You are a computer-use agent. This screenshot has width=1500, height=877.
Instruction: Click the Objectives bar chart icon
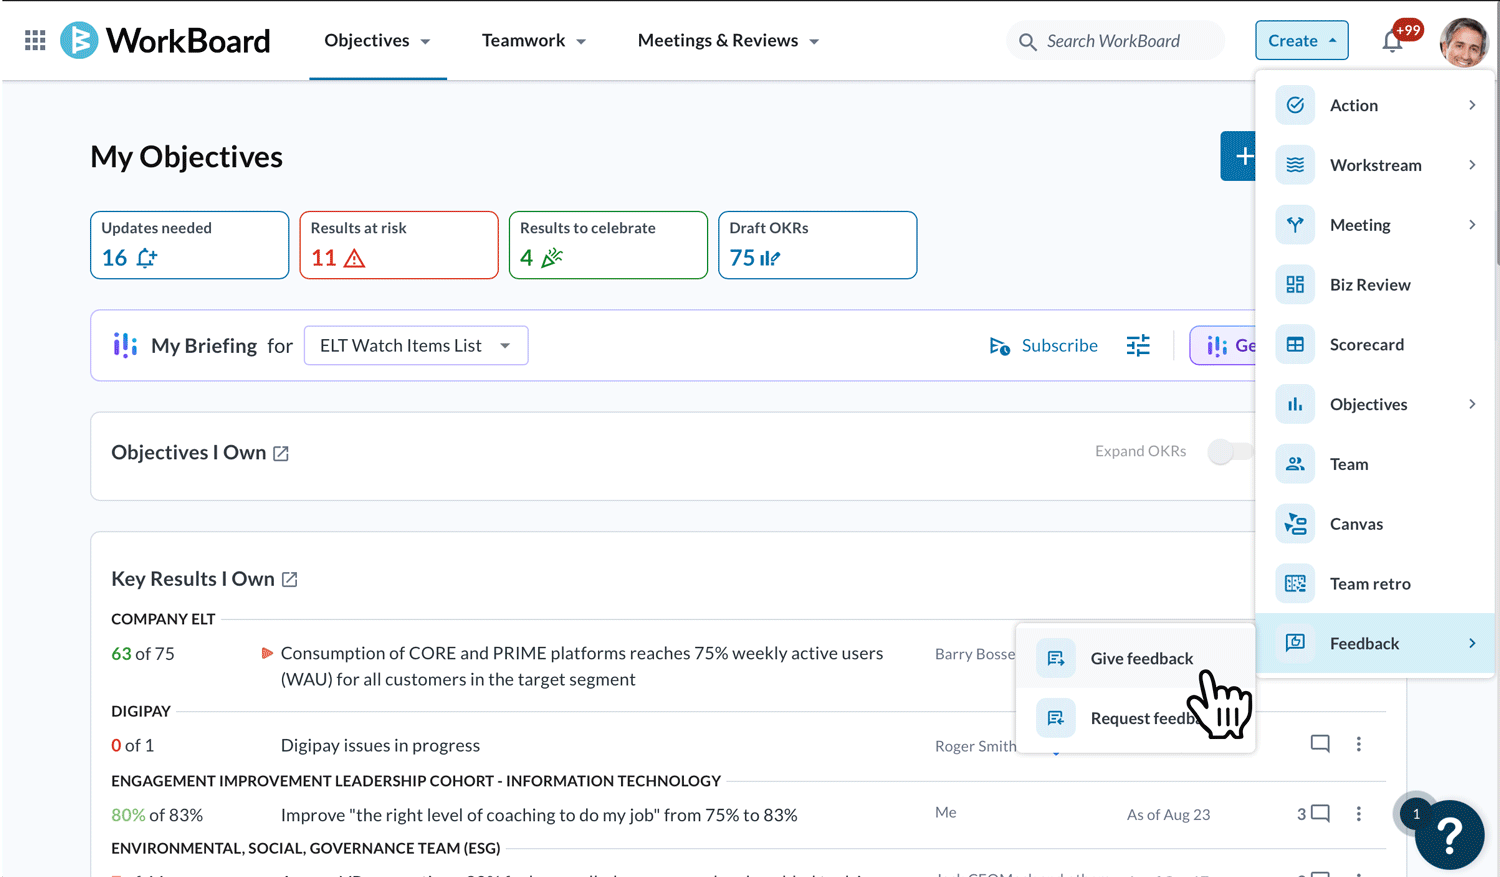[x=1295, y=404]
